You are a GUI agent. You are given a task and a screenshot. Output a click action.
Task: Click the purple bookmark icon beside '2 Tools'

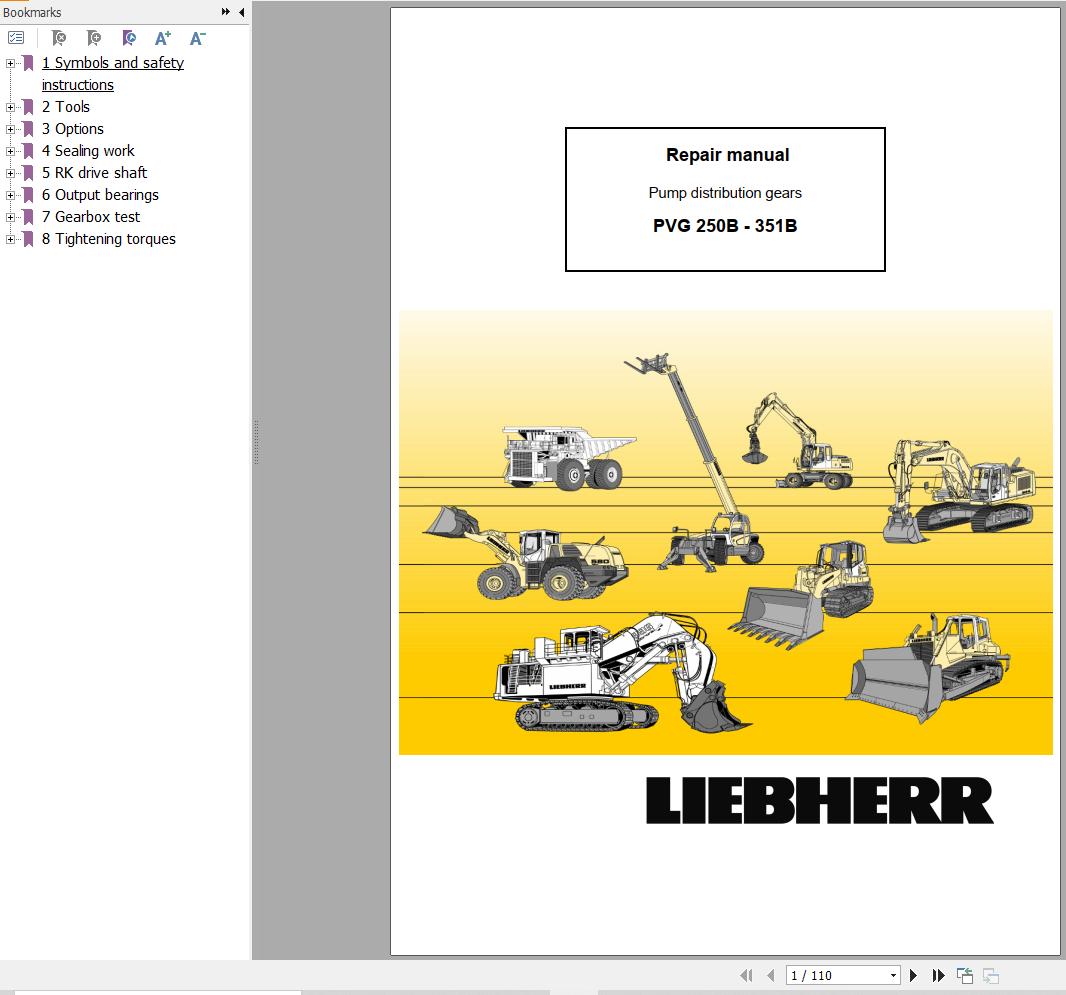(28, 107)
